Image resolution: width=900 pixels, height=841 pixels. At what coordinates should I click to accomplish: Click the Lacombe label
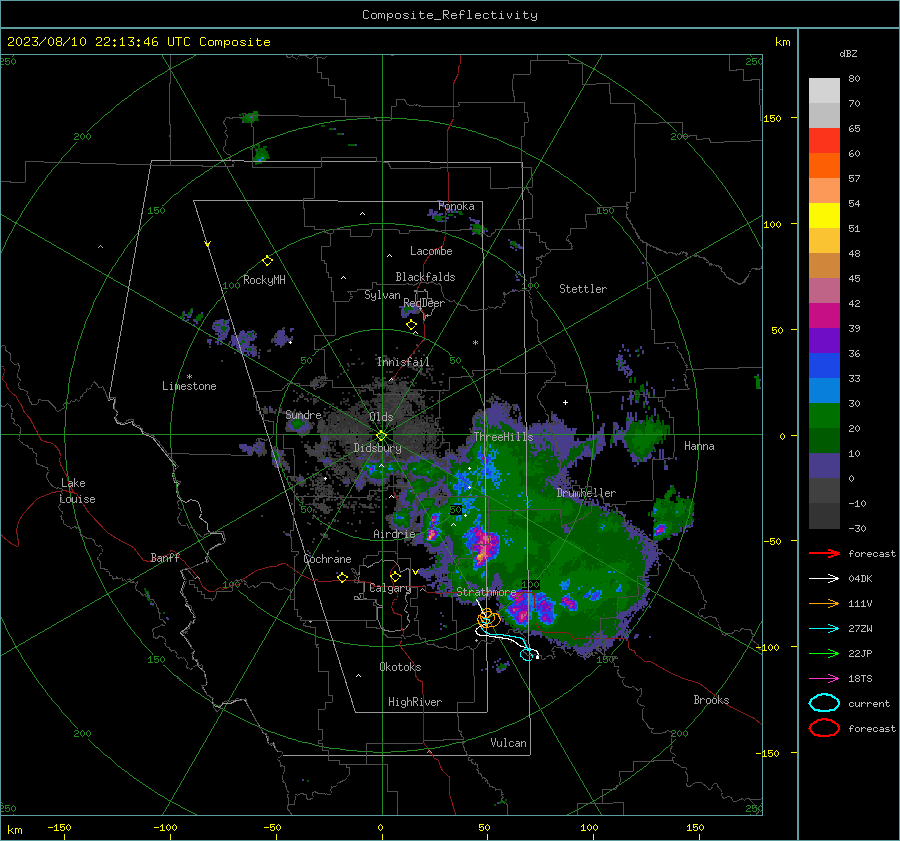[x=431, y=251]
